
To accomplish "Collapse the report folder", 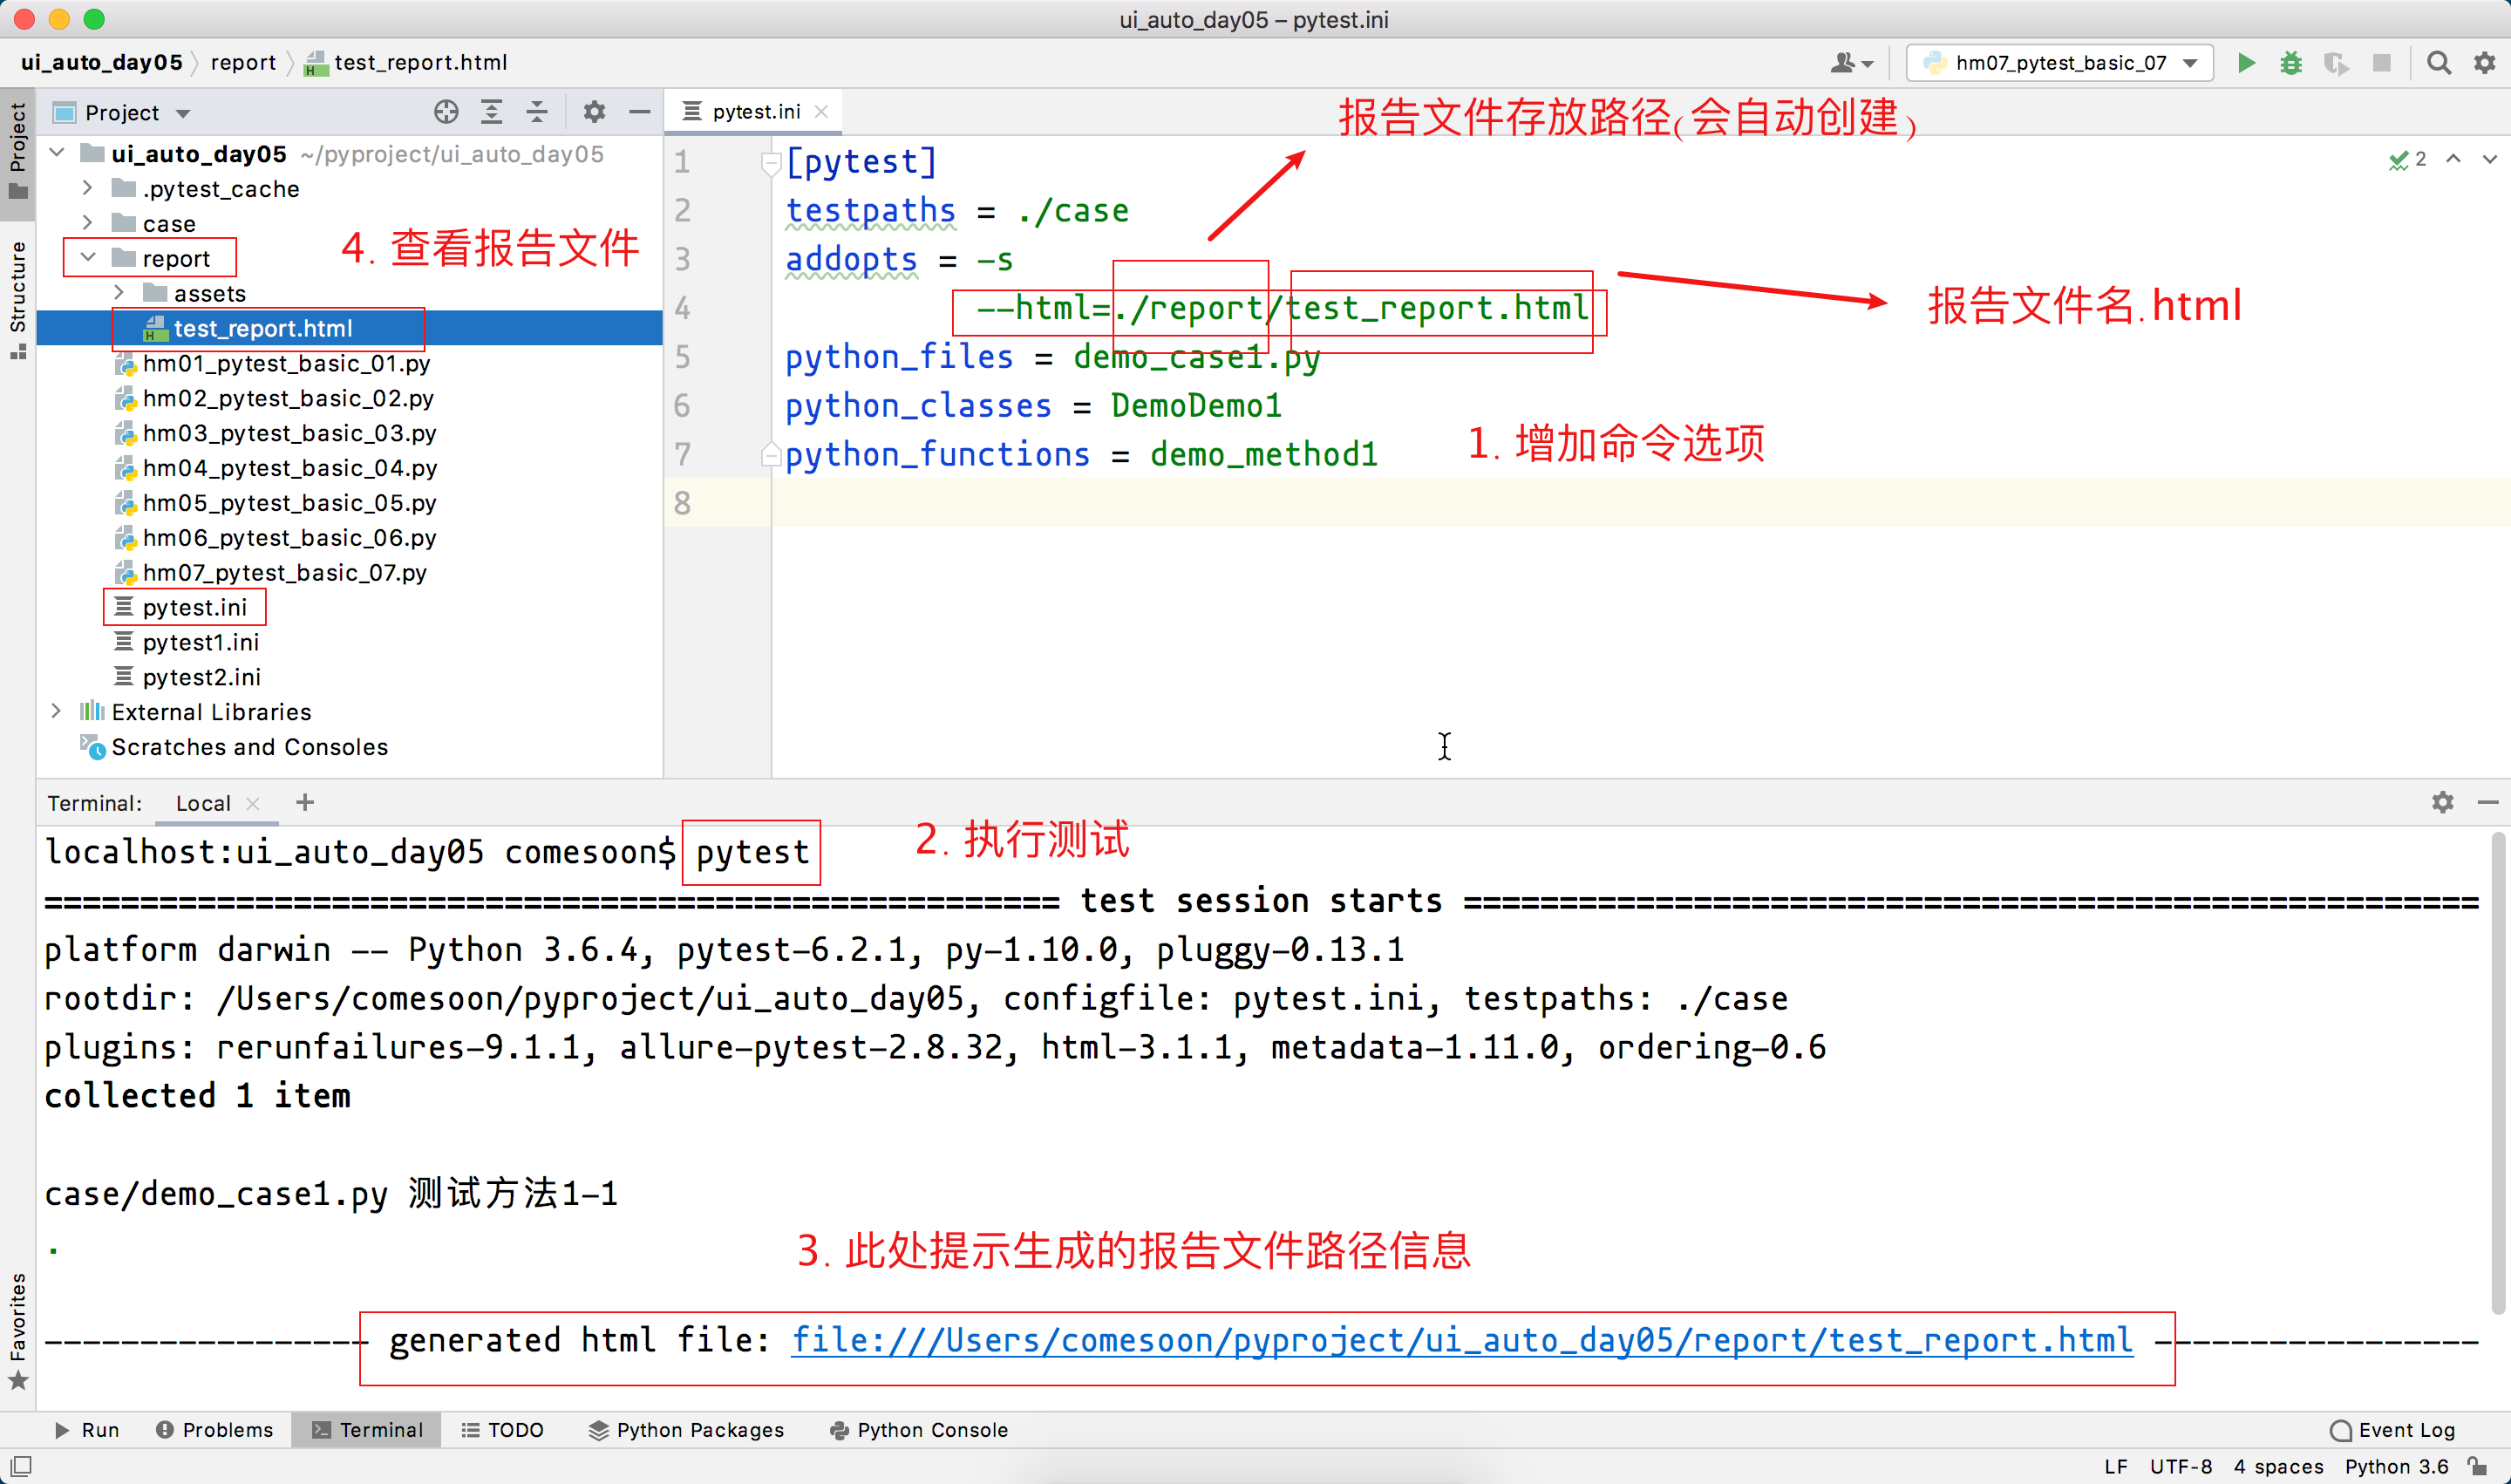I will [88, 258].
